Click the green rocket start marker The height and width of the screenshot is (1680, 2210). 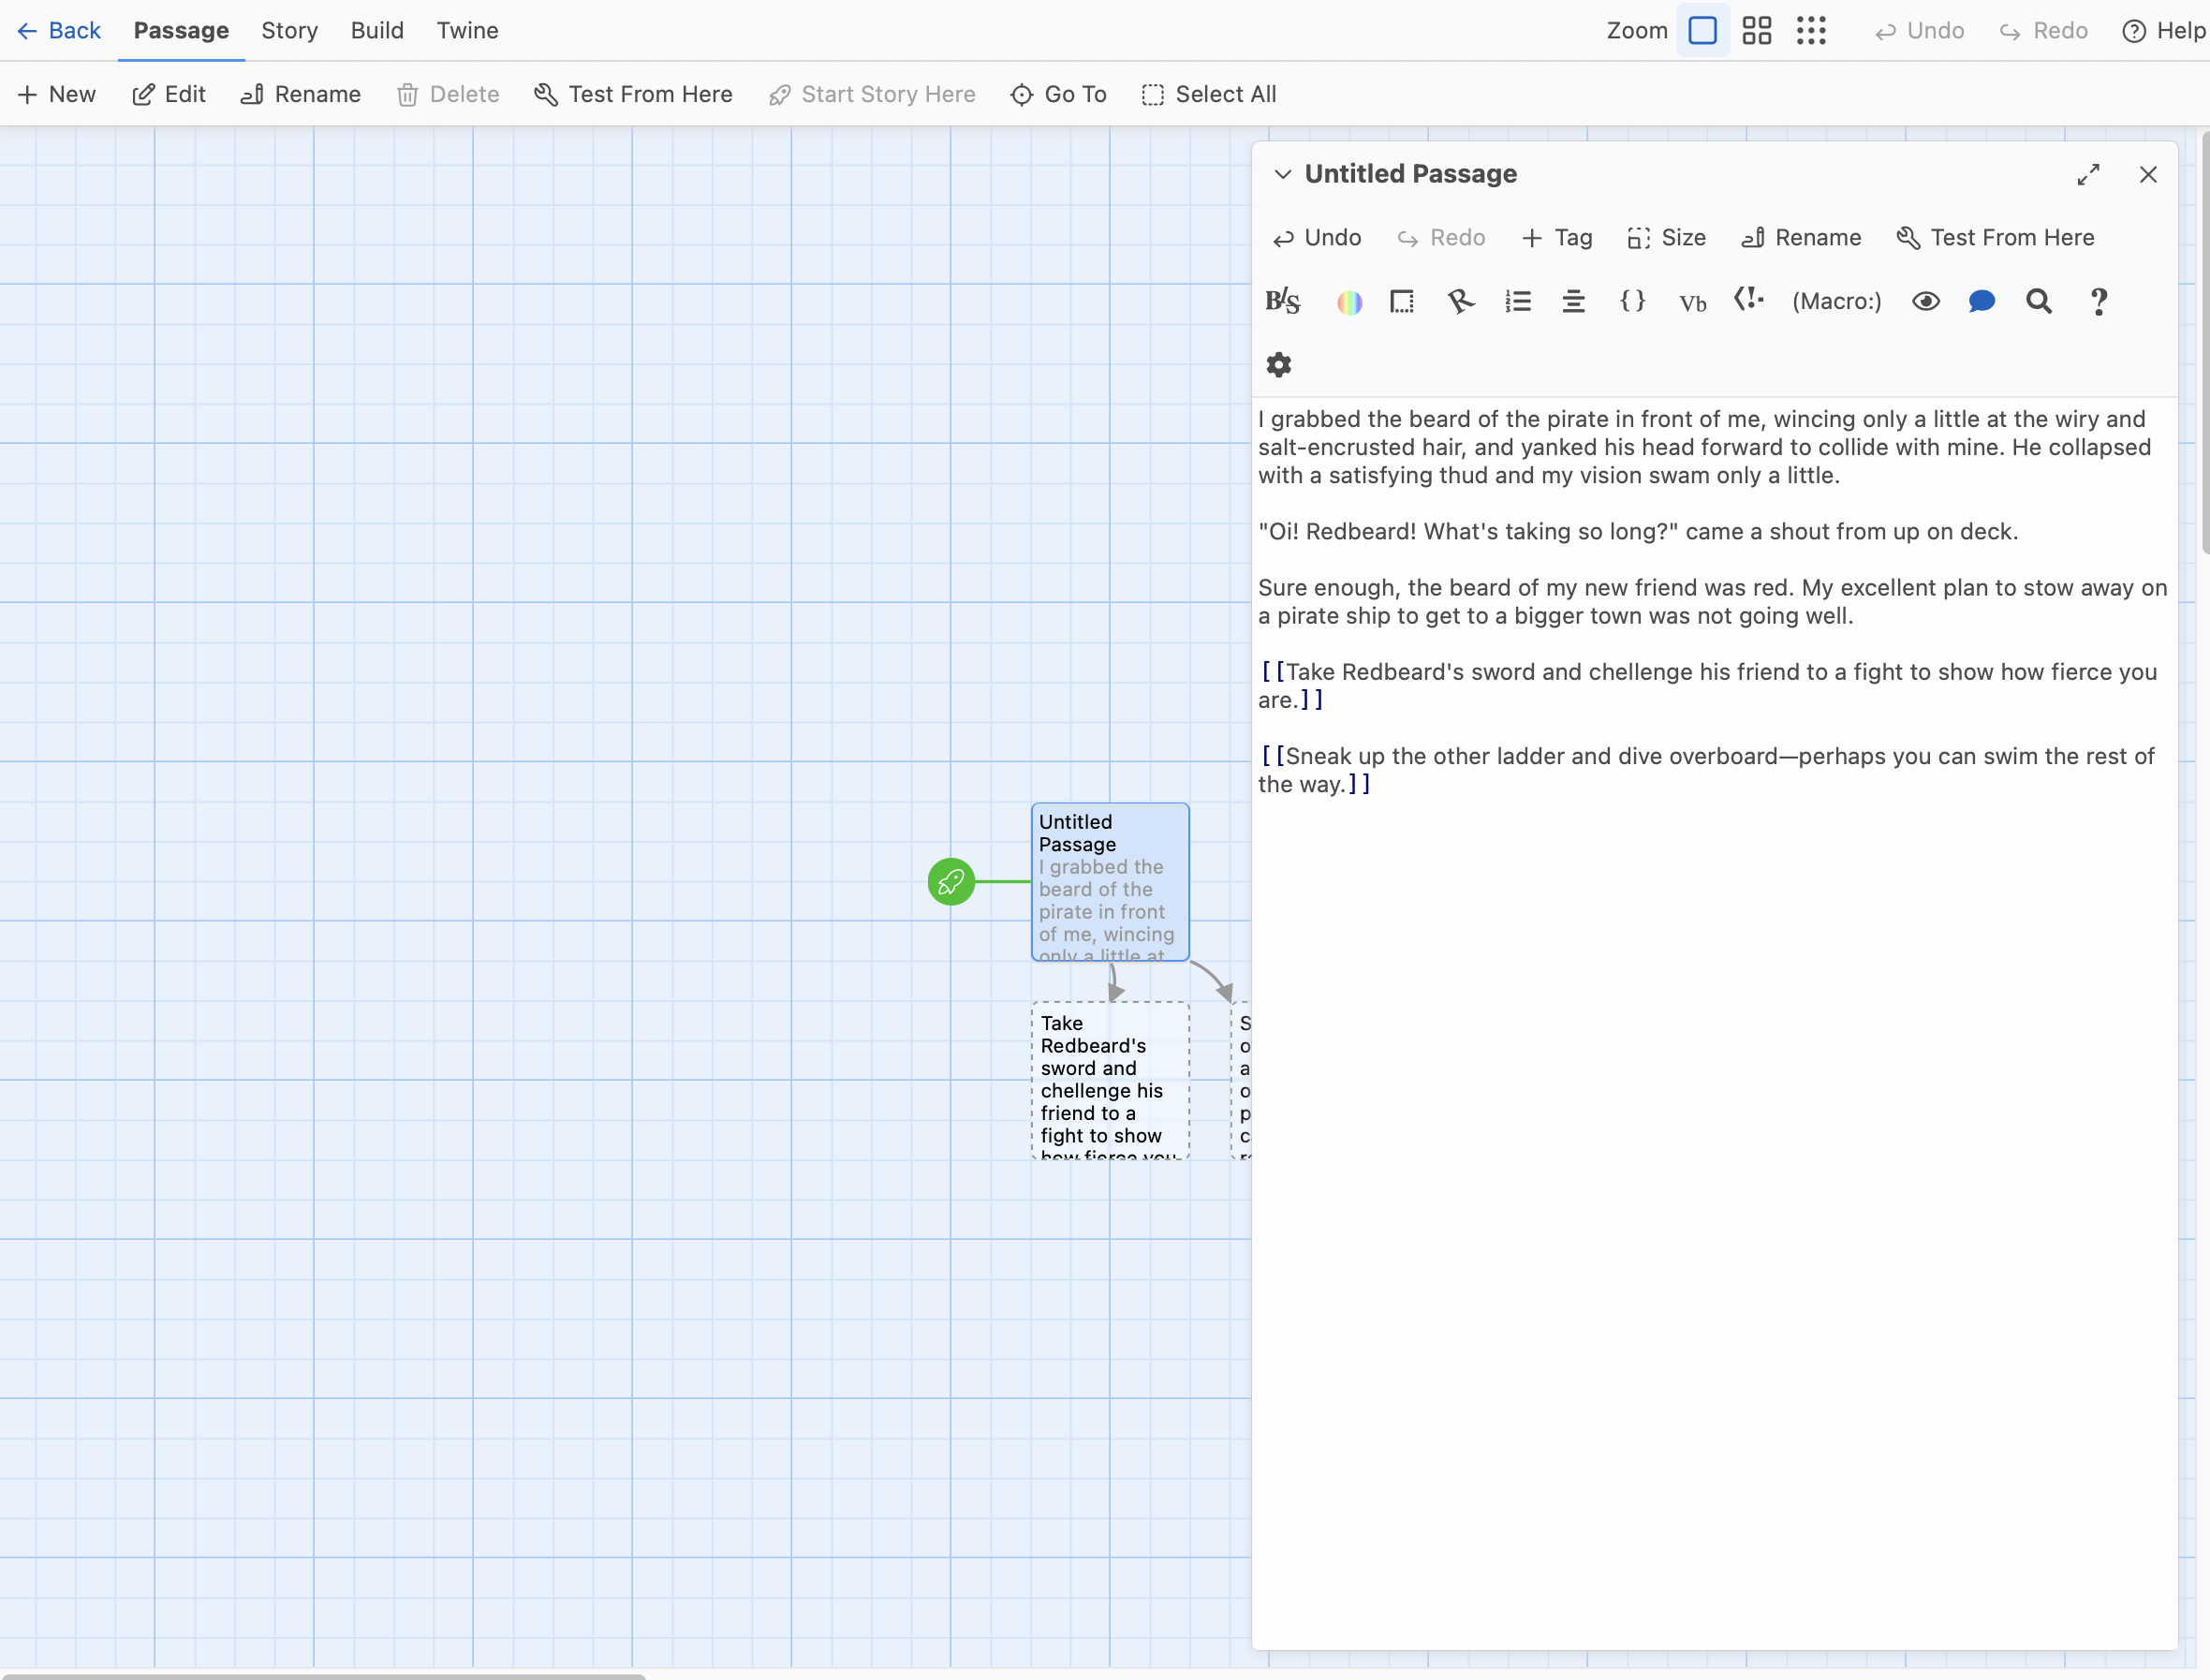click(951, 882)
